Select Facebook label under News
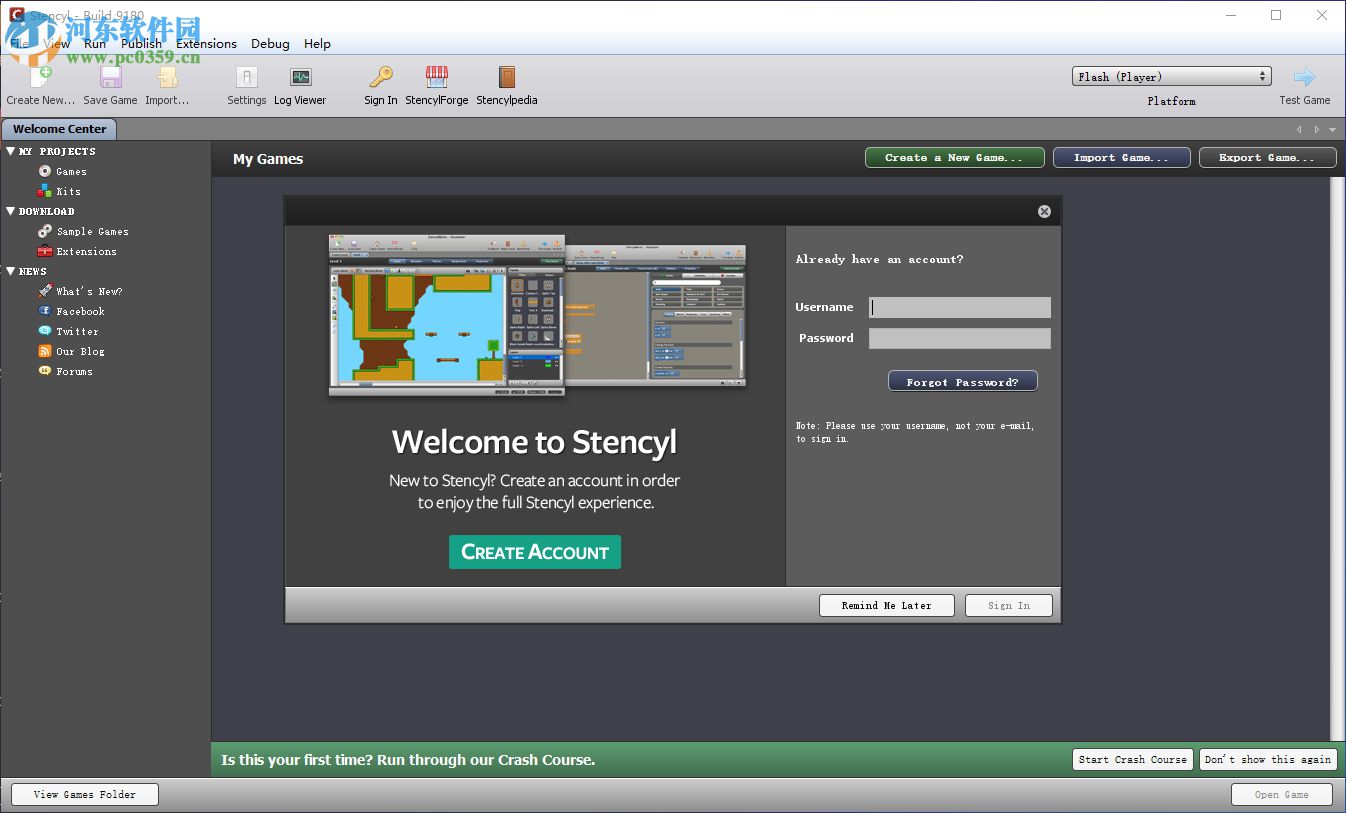The height and width of the screenshot is (813, 1346). pyautogui.click(x=81, y=312)
